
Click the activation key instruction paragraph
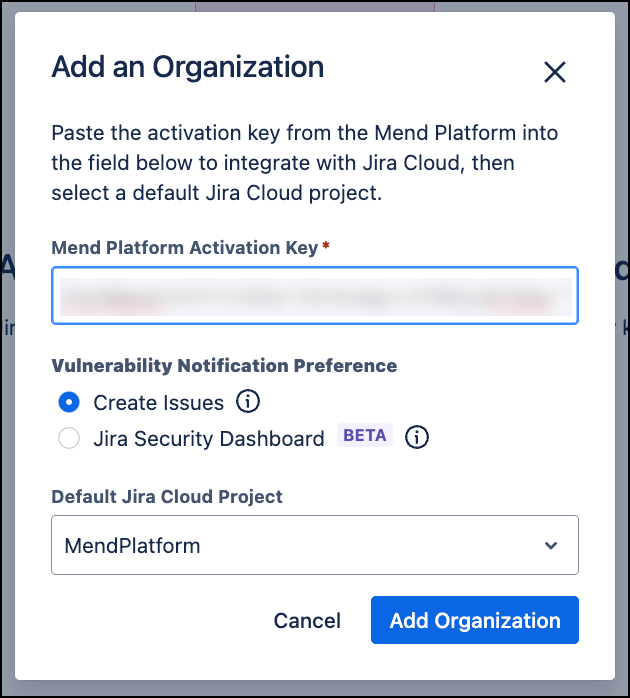[304, 163]
